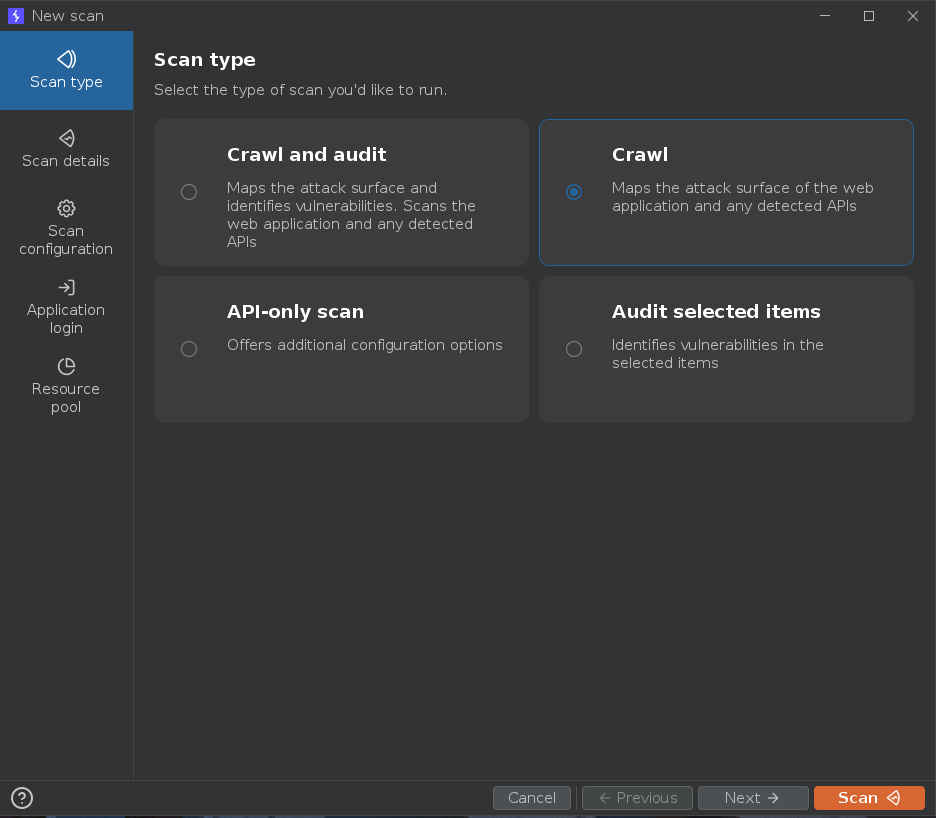Switch to the Scan details tab label
This screenshot has width=936, height=818.
[x=66, y=161]
